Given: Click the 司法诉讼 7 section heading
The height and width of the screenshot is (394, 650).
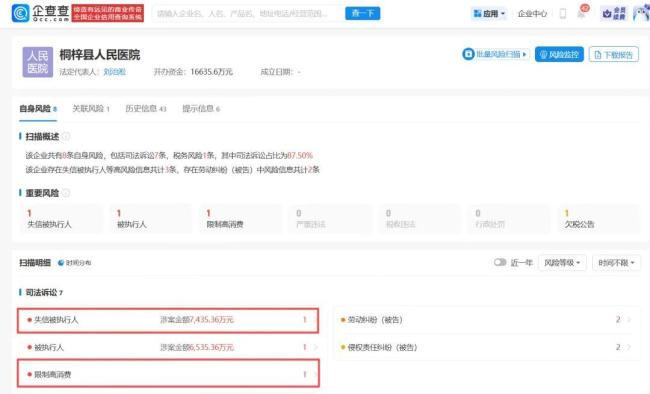Looking at the screenshot, I should [44, 292].
